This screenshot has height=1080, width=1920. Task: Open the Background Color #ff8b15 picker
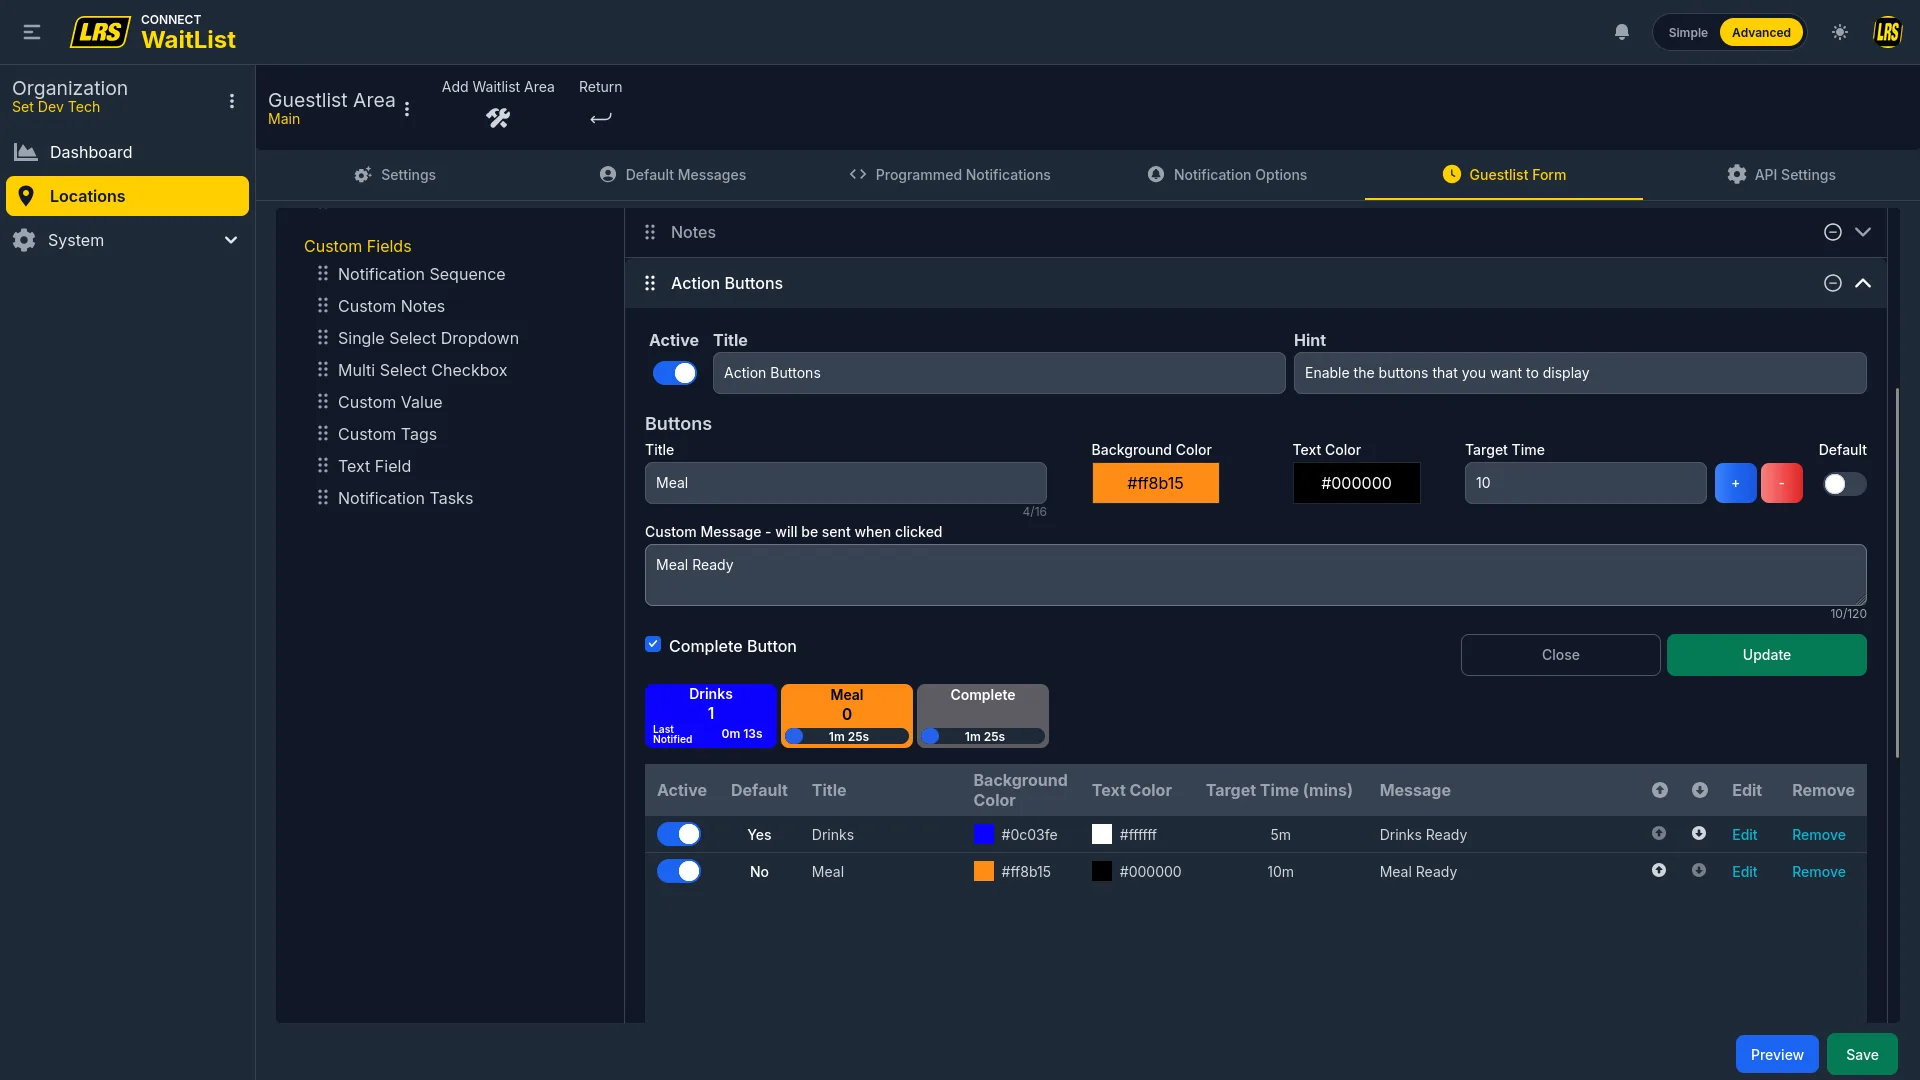click(x=1155, y=483)
